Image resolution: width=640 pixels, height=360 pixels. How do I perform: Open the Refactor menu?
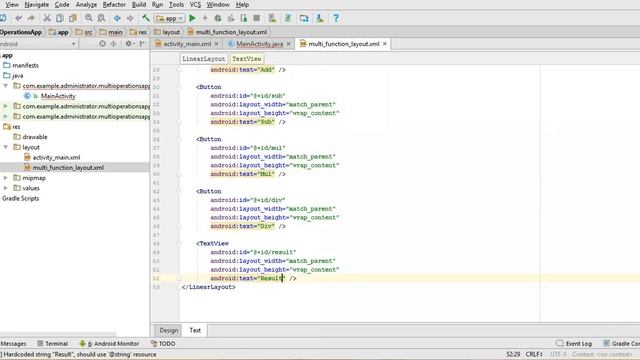pos(114,5)
